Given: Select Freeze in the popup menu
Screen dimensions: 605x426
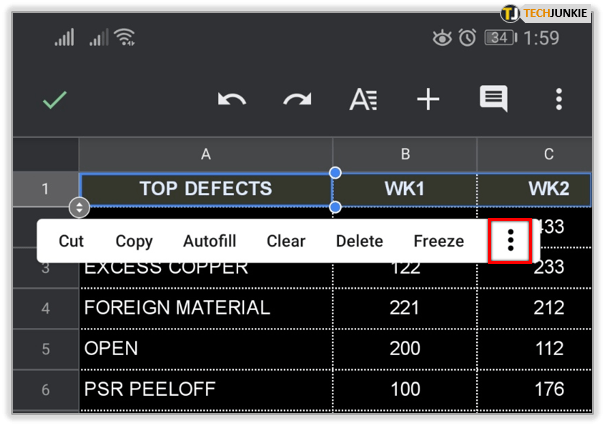Looking at the screenshot, I should point(439,241).
